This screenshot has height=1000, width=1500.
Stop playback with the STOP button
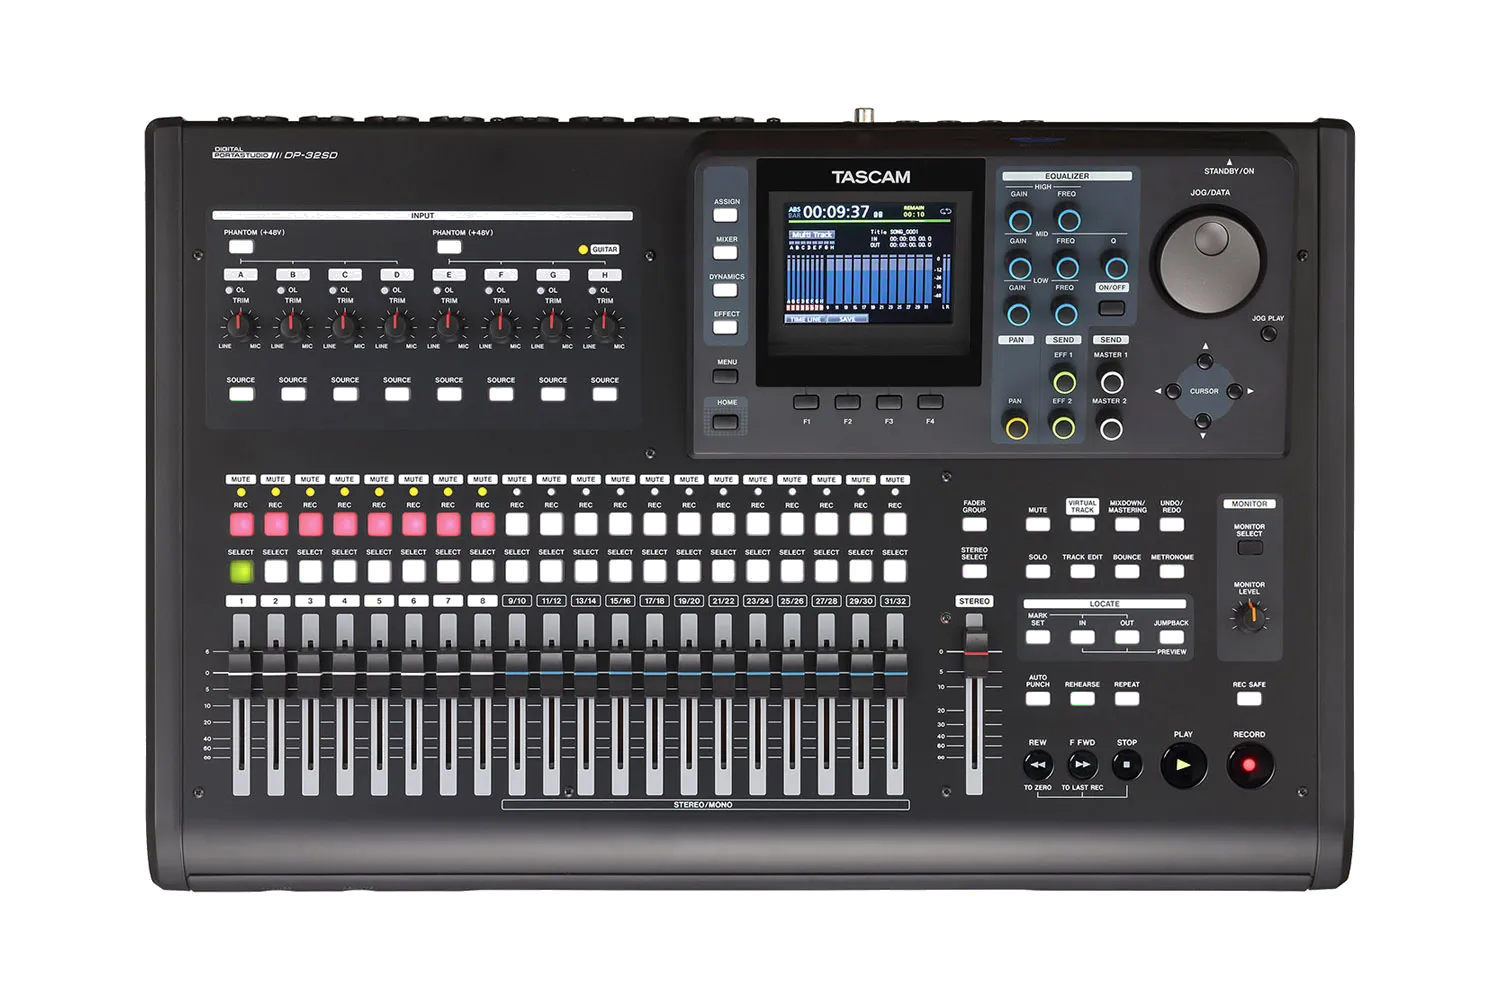[1127, 765]
